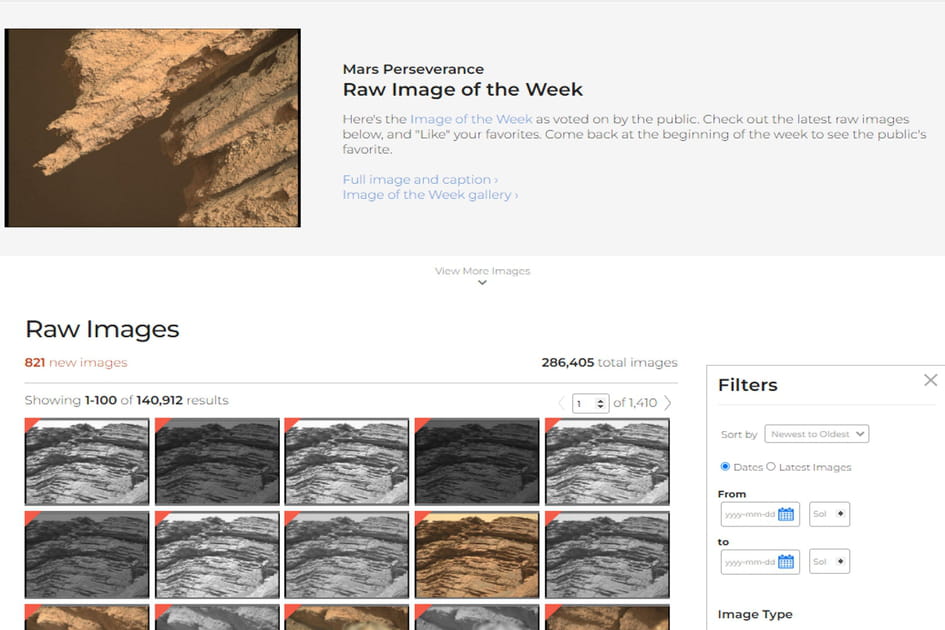Open the third thumbnail in second row

click(347, 555)
